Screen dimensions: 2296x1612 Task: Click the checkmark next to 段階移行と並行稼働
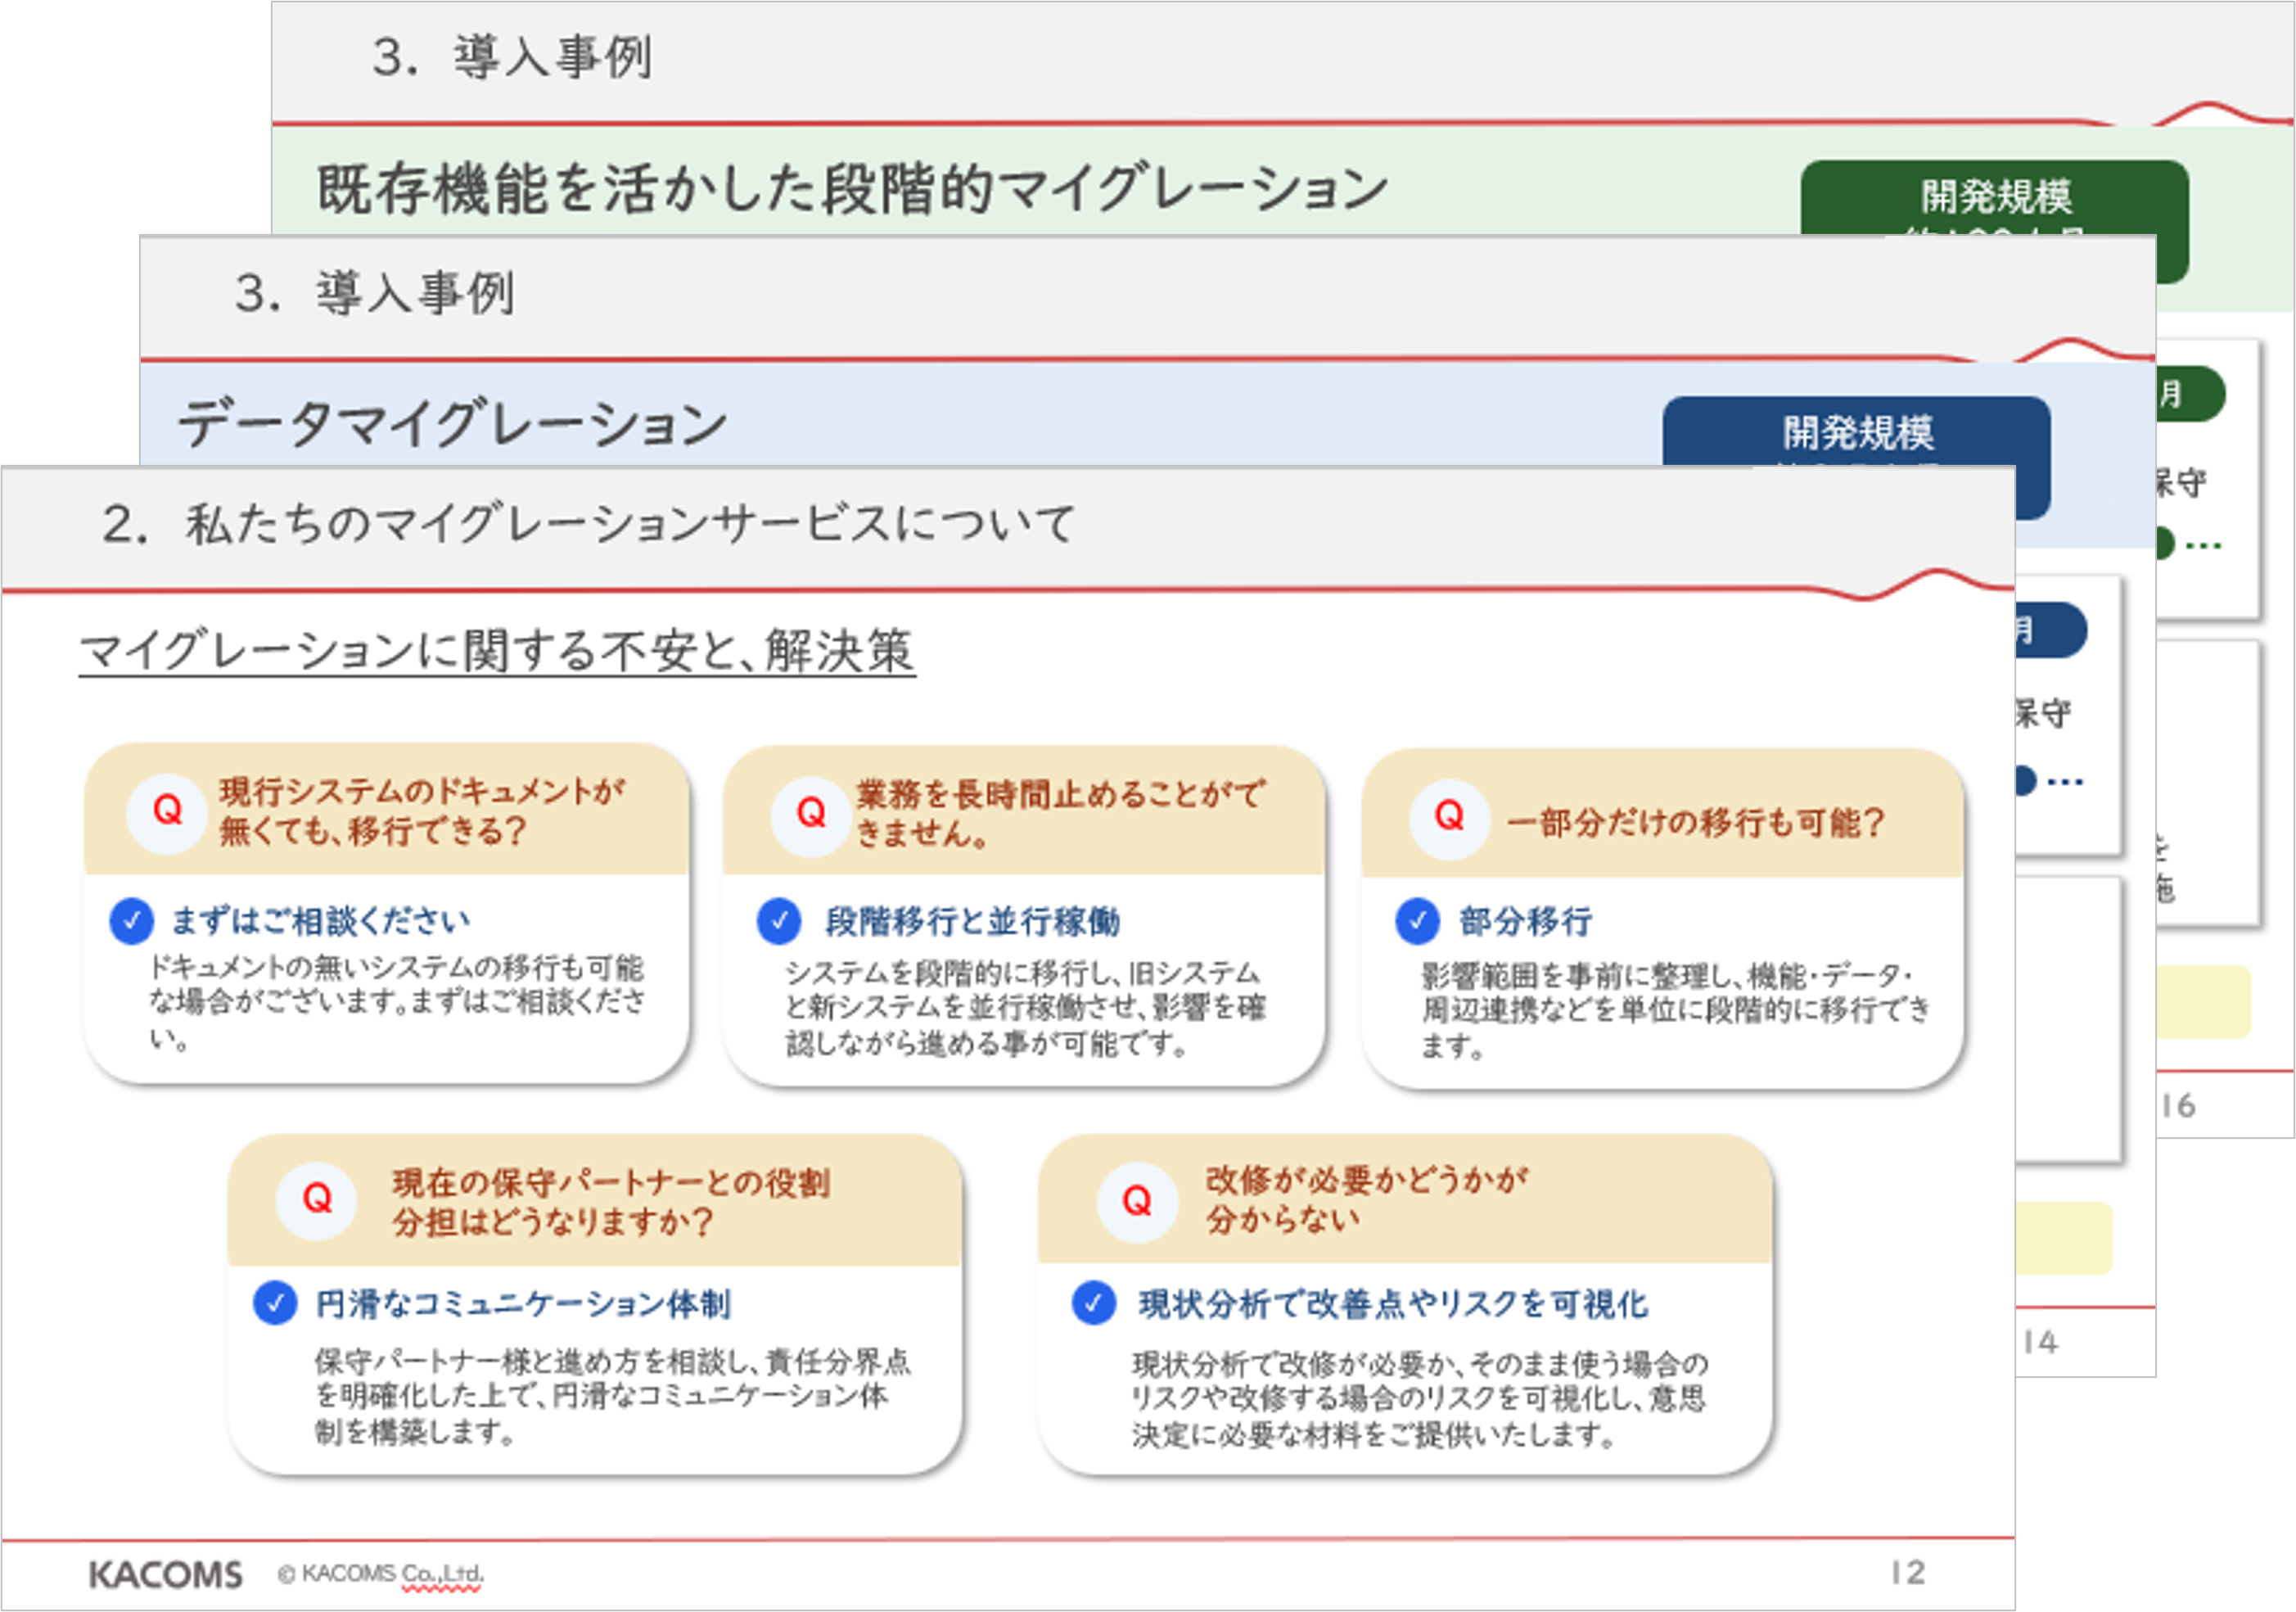click(779, 921)
